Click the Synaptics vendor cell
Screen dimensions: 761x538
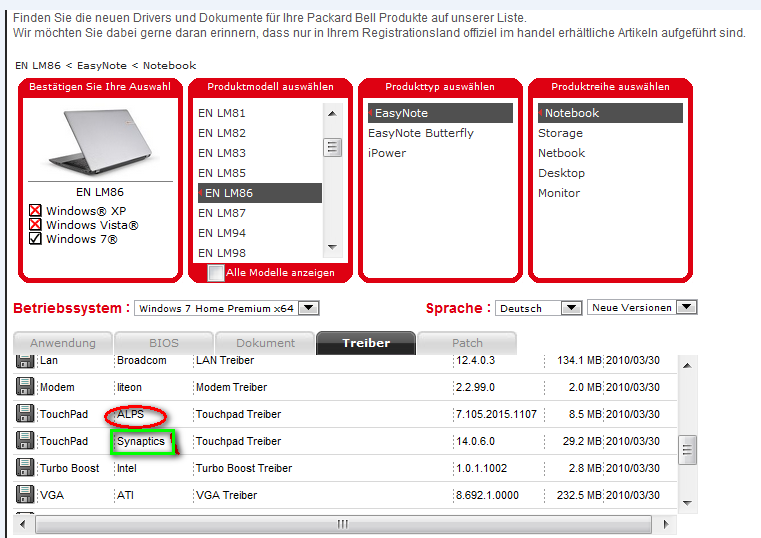tap(141, 441)
